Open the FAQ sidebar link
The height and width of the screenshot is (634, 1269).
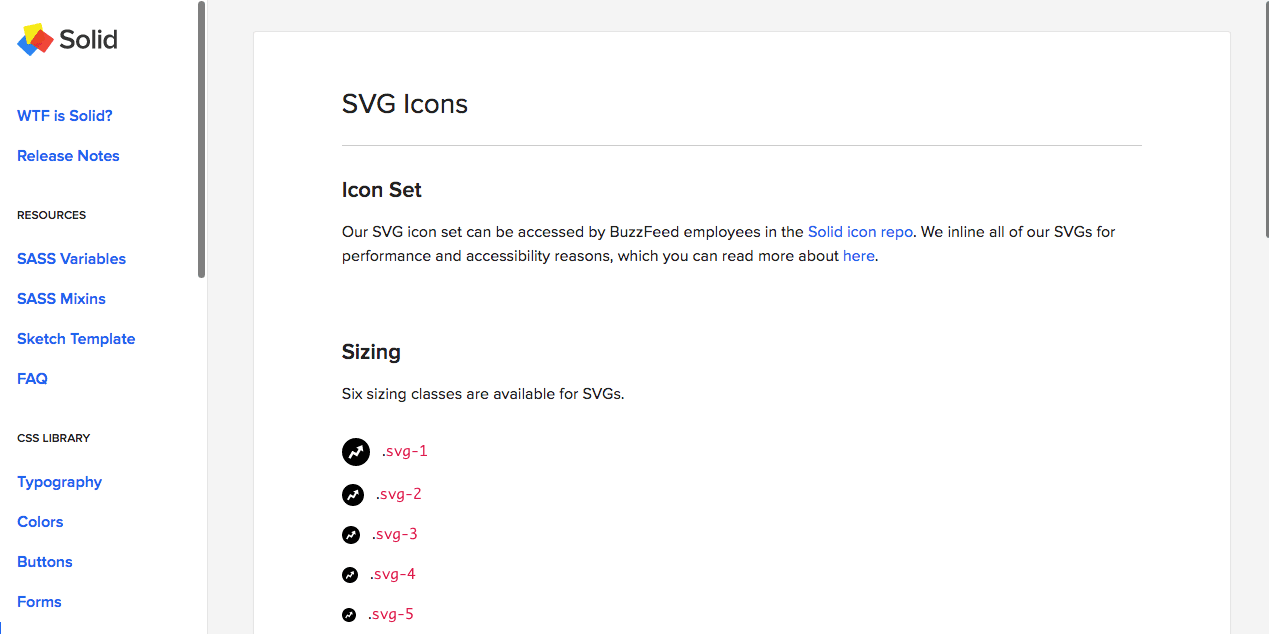pos(32,379)
